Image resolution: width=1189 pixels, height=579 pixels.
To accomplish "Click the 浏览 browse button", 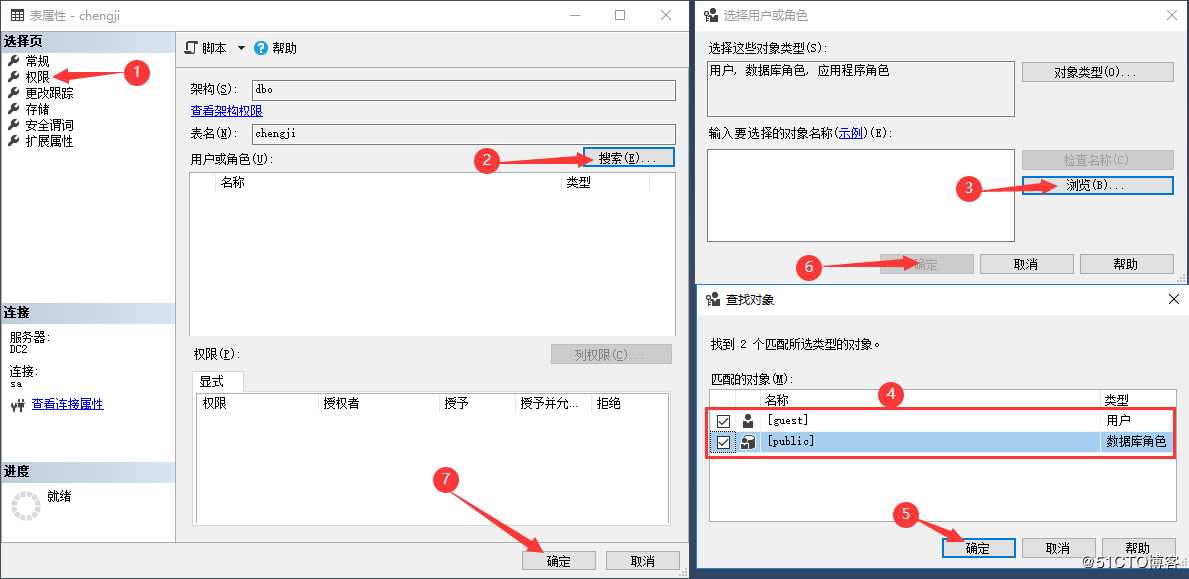I will pos(1097,185).
